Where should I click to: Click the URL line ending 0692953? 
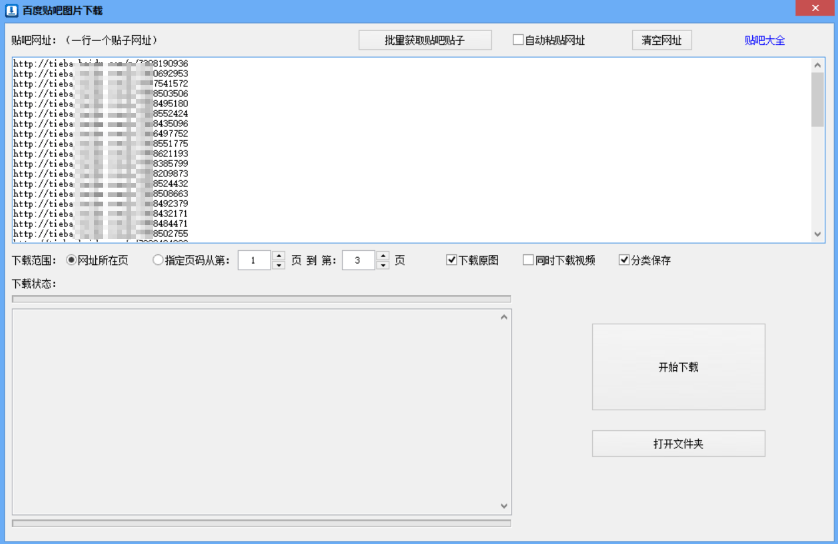[x=100, y=73]
